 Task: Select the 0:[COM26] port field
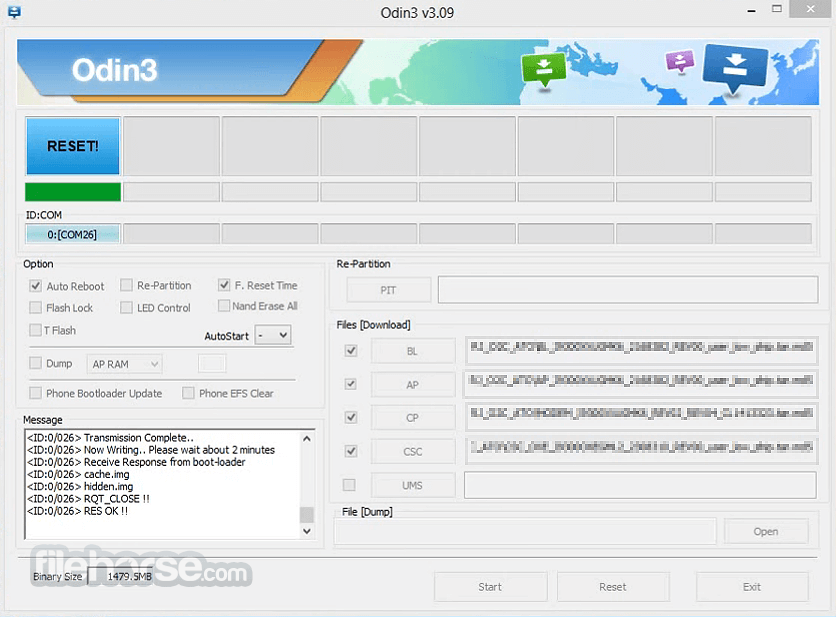click(73, 234)
